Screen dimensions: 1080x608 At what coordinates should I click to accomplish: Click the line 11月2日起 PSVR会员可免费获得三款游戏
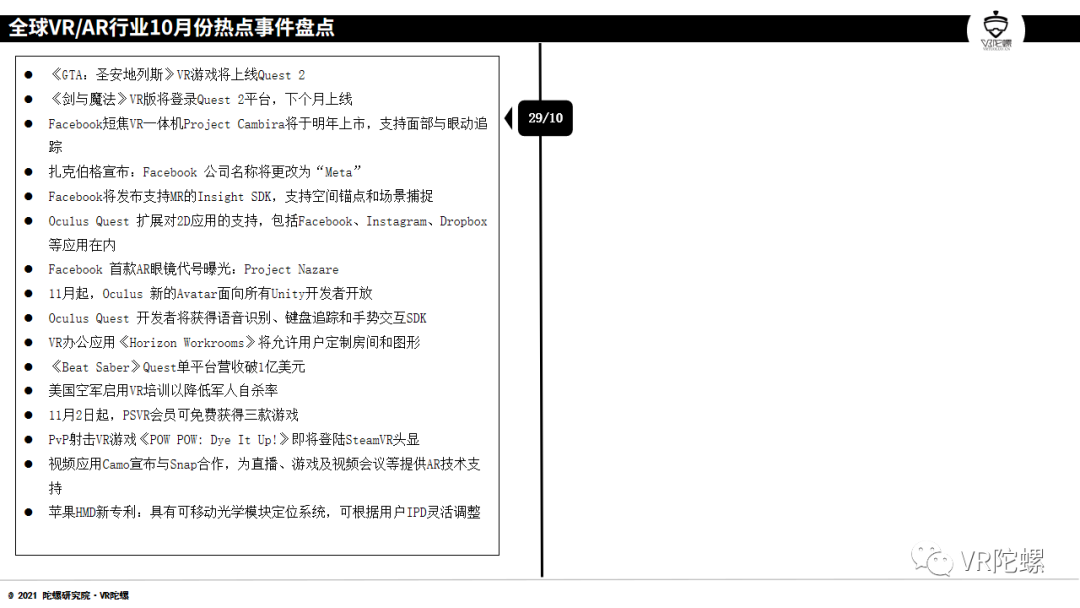pos(174,415)
